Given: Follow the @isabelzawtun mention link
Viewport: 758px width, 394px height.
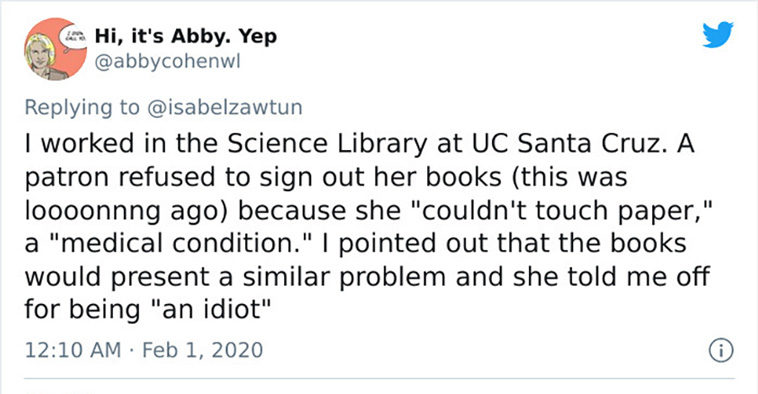Looking at the screenshot, I should pyautogui.click(x=224, y=107).
